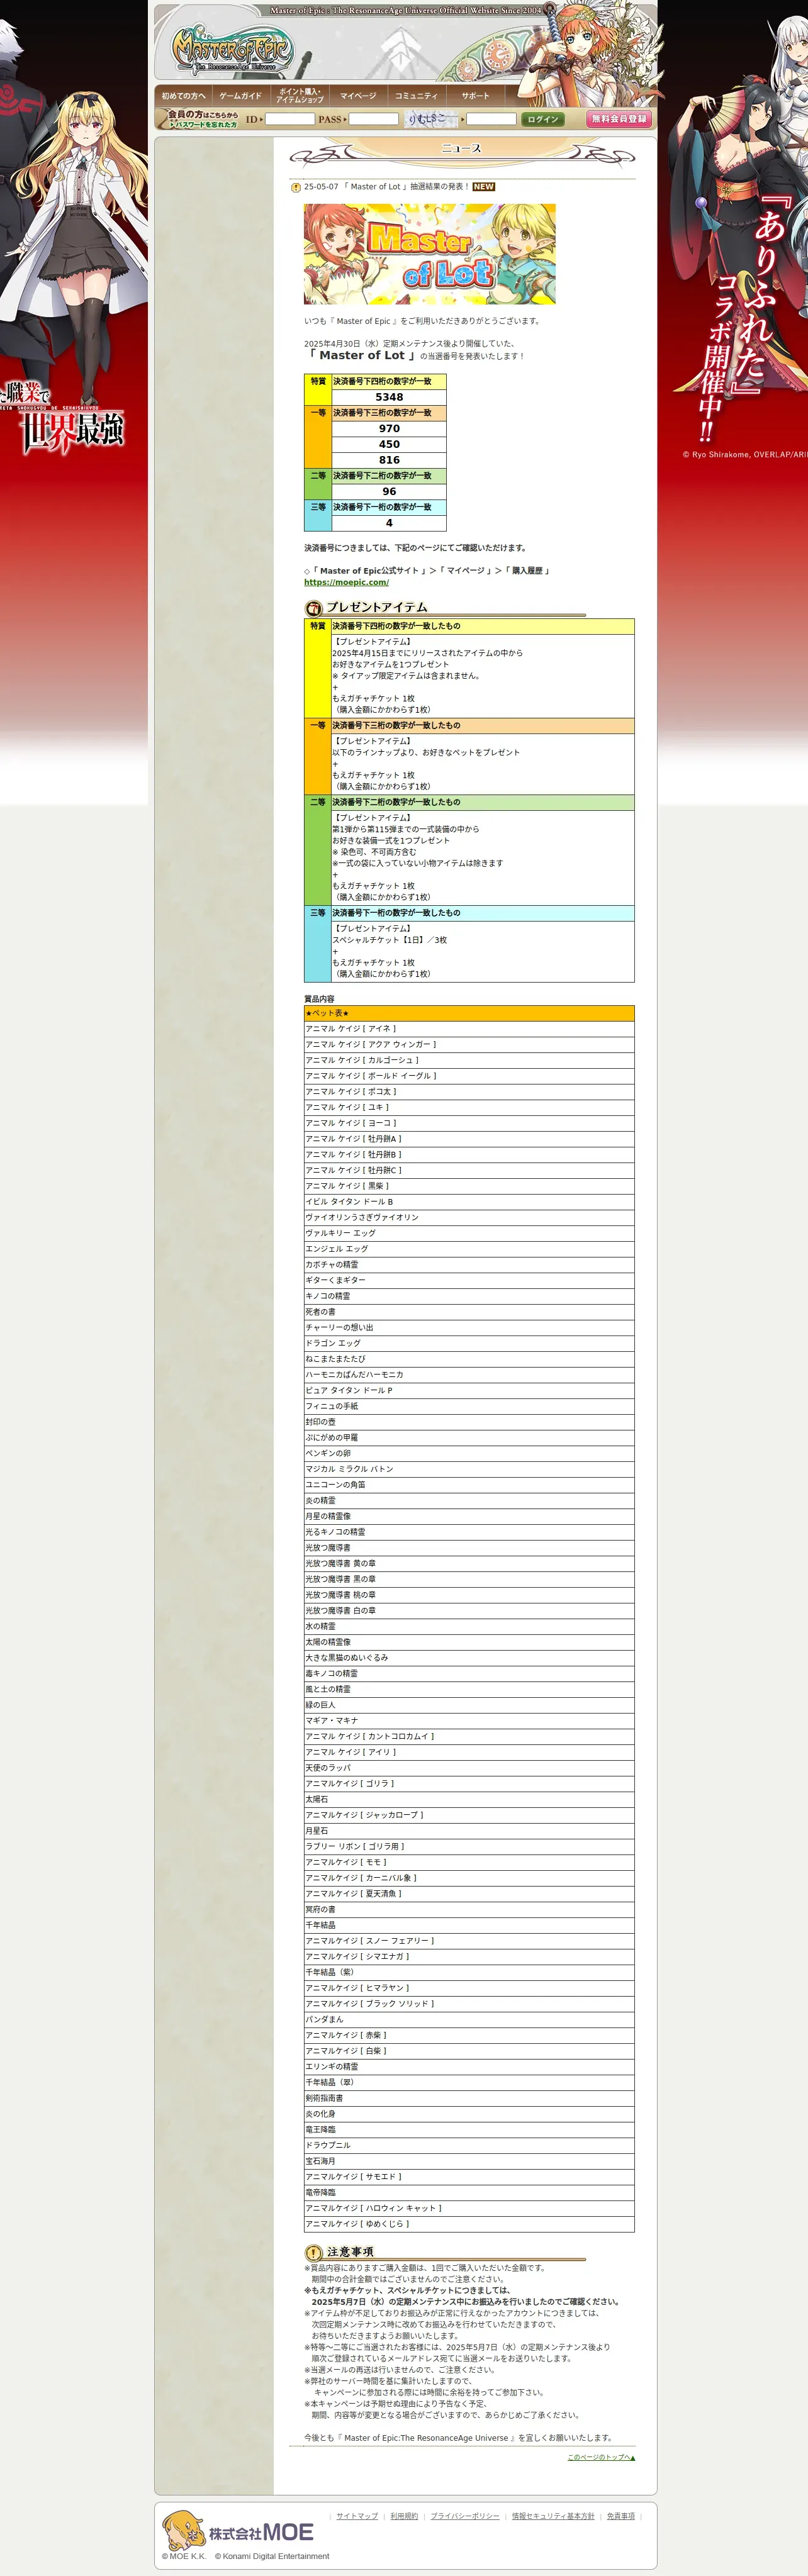
Task: Click the left 世界最強 collaboration banner
Action: (74, 402)
